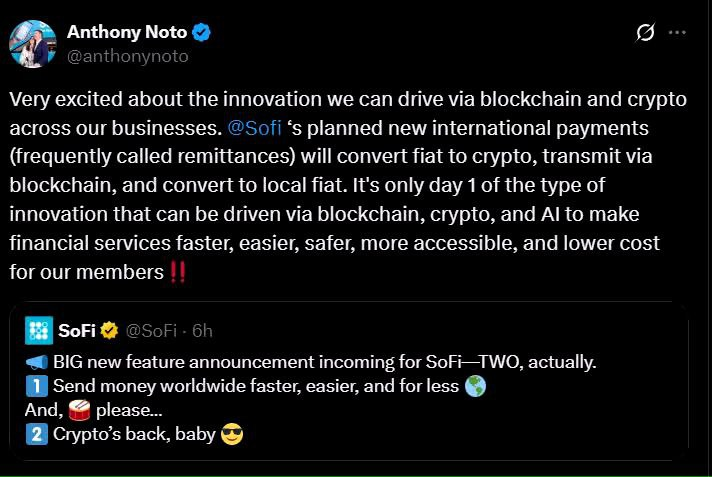Follow the blue @Sofi mention link
712x477 pixels.
click(x=254, y=128)
